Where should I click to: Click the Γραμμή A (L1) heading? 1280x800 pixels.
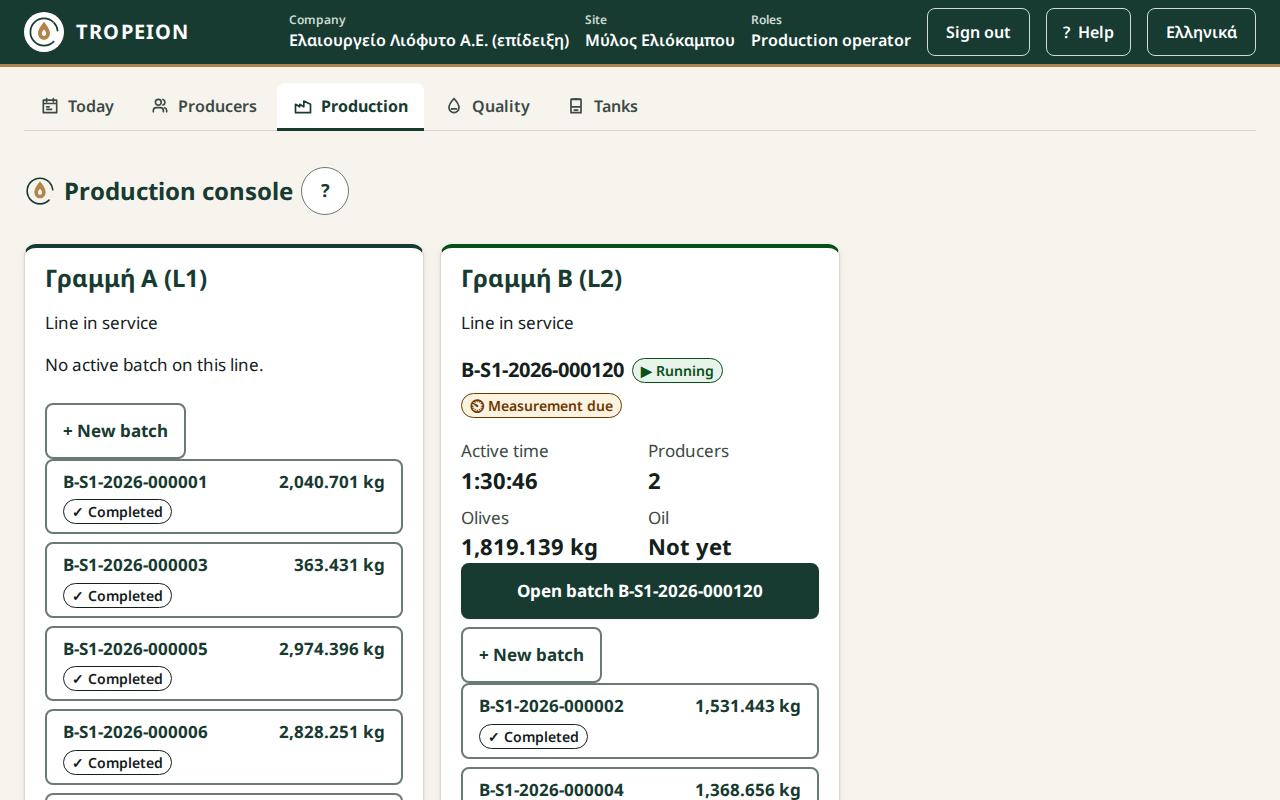pos(126,279)
